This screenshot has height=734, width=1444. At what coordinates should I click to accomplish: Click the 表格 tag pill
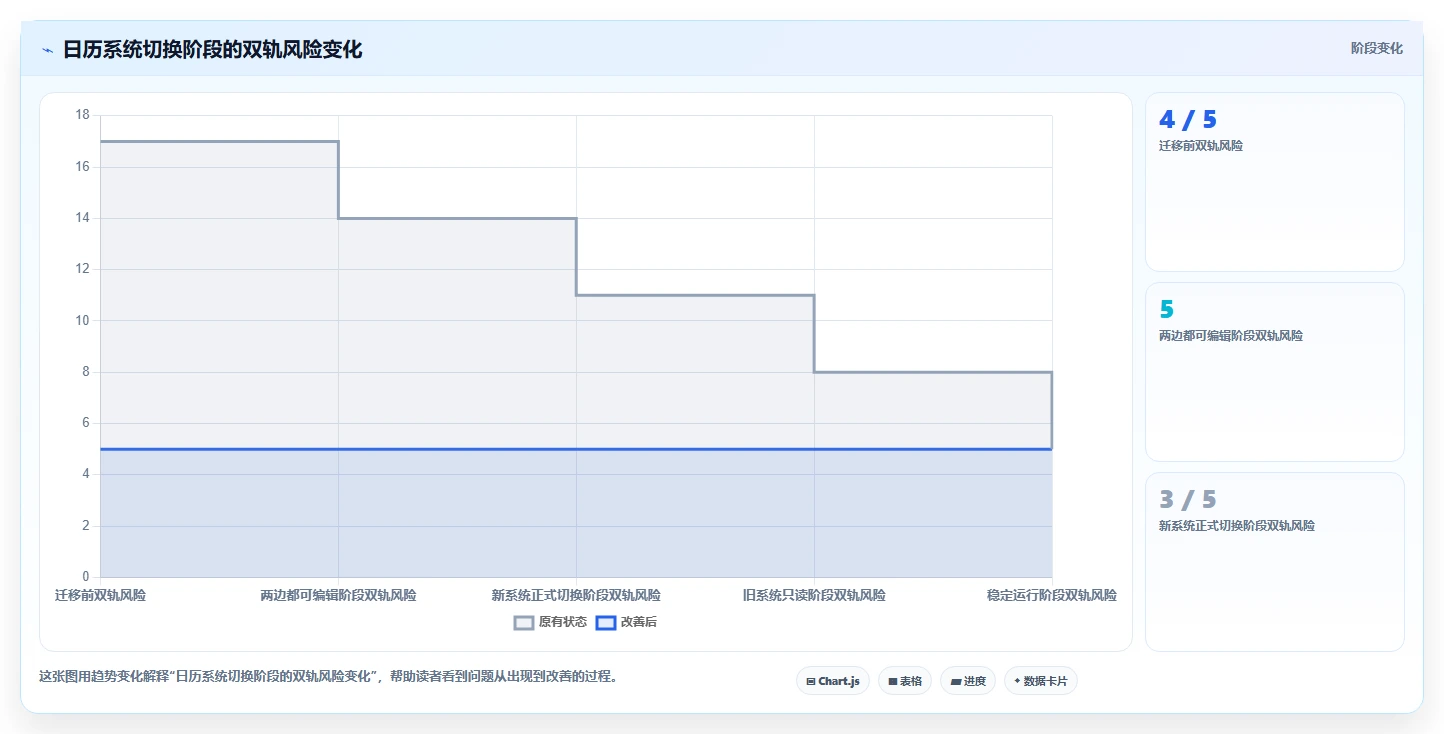(905, 681)
